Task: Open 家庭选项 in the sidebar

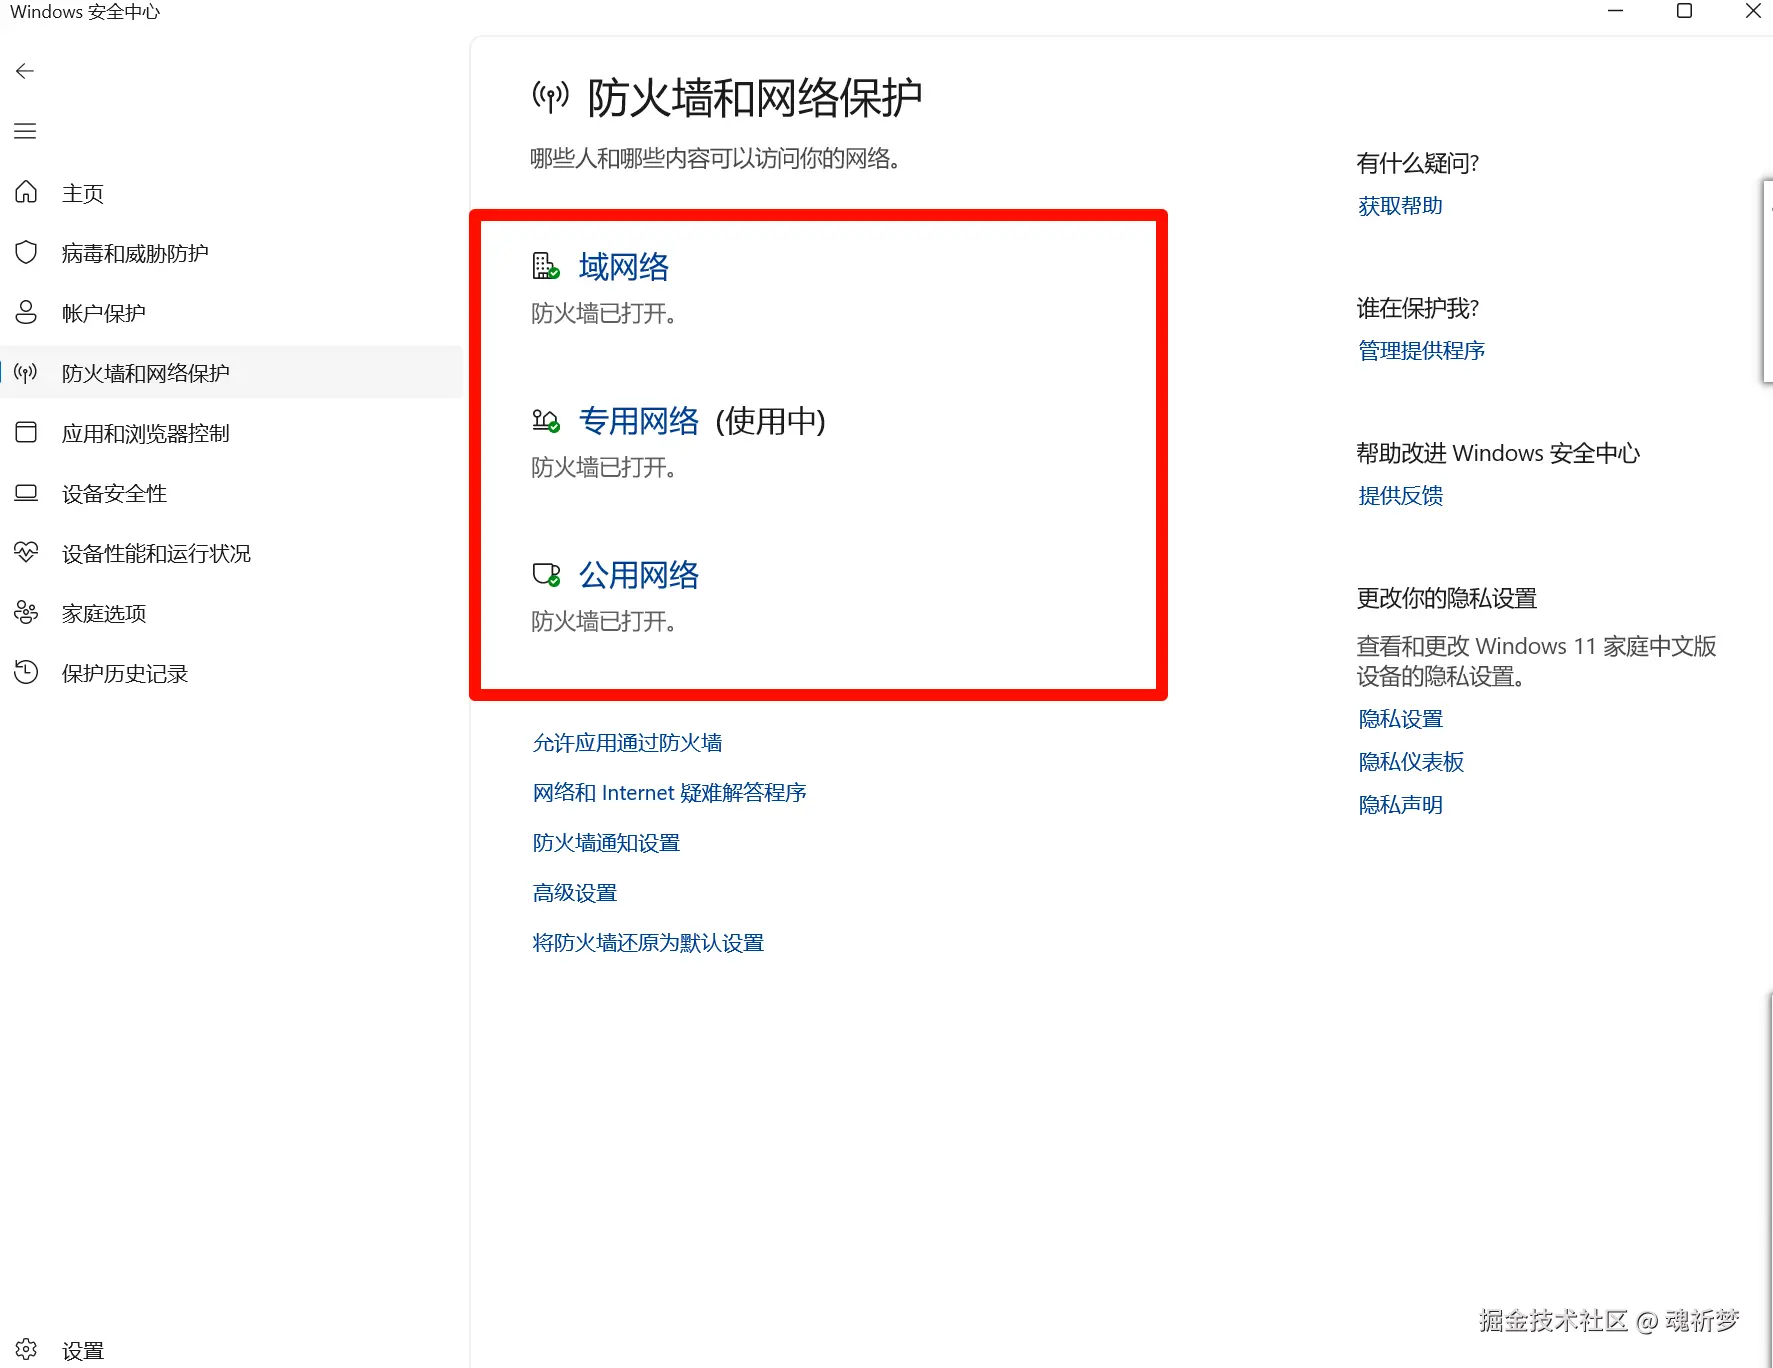Action: [x=104, y=613]
